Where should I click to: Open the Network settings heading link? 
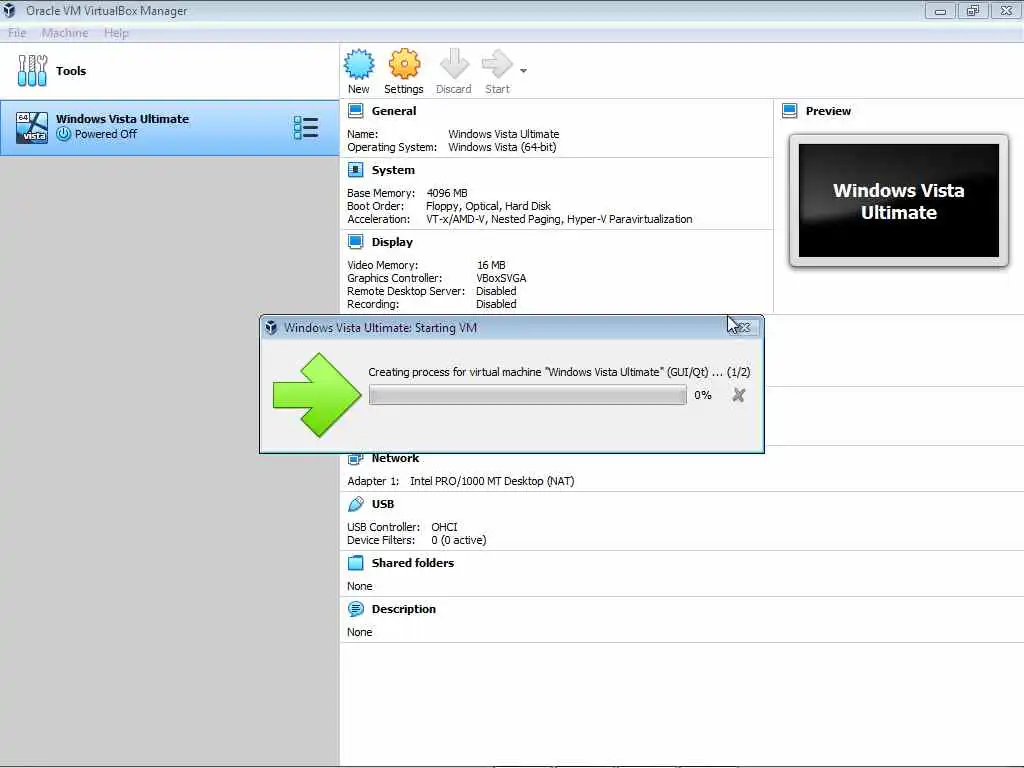pos(395,458)
